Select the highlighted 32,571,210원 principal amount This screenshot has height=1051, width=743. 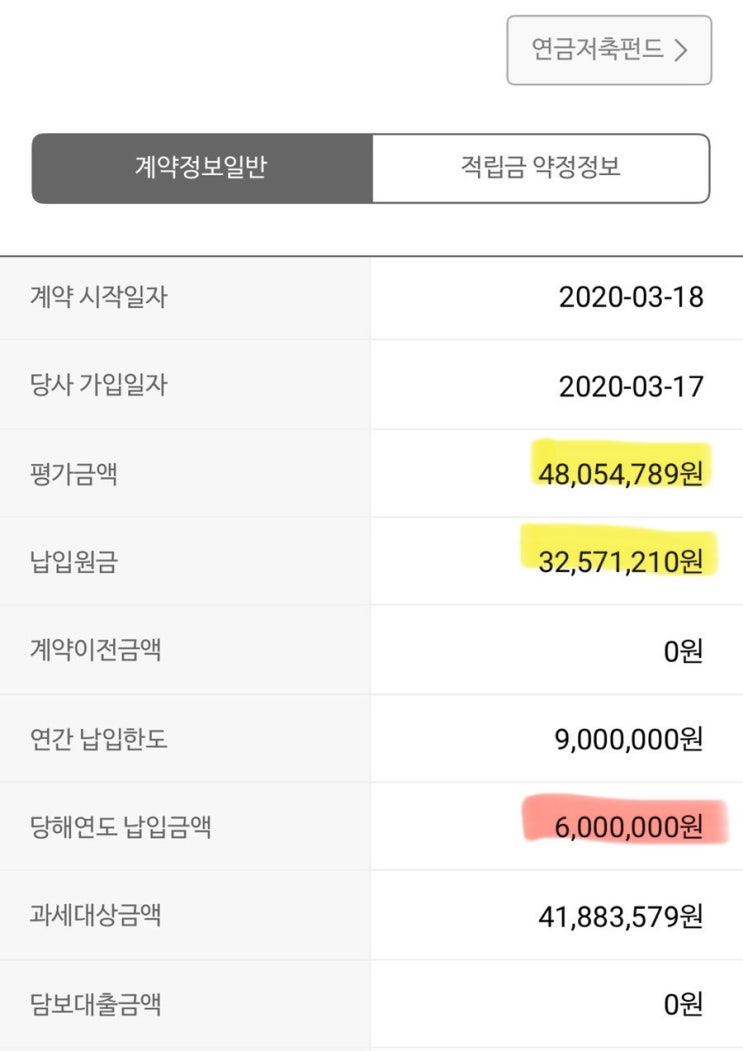[x=620, y=561]
